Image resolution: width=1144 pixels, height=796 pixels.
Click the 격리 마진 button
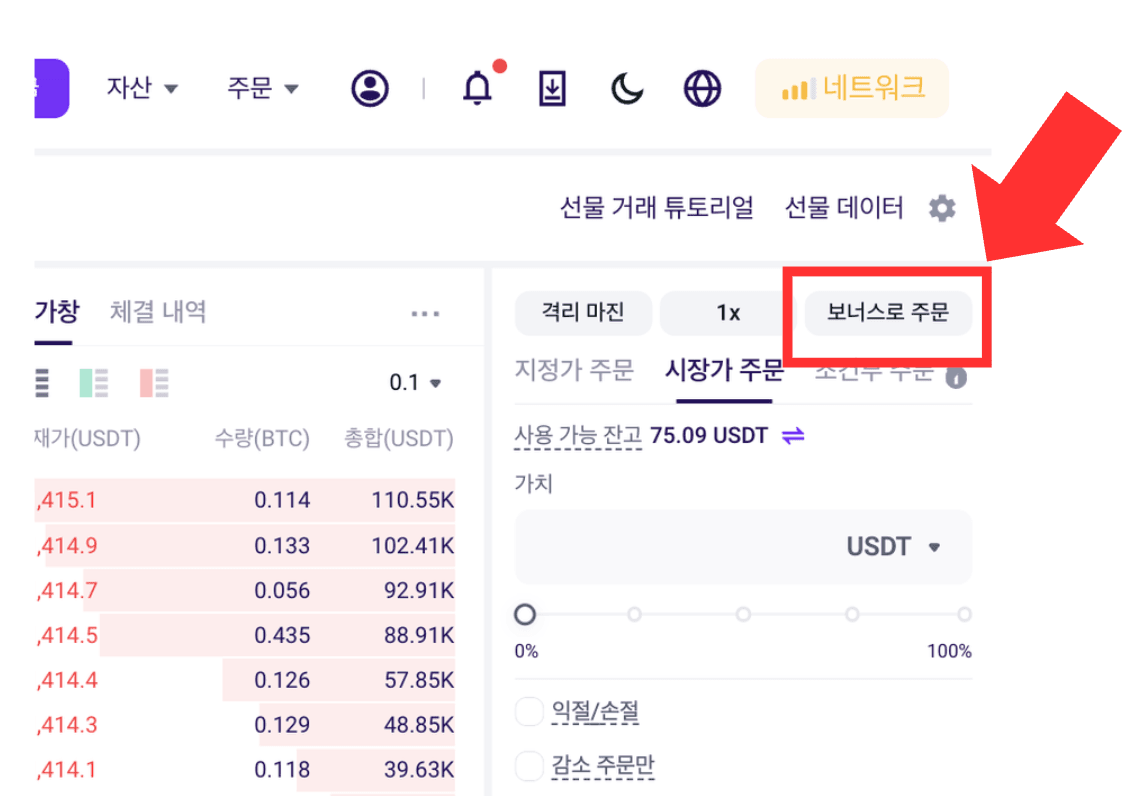tap(583, 313)
